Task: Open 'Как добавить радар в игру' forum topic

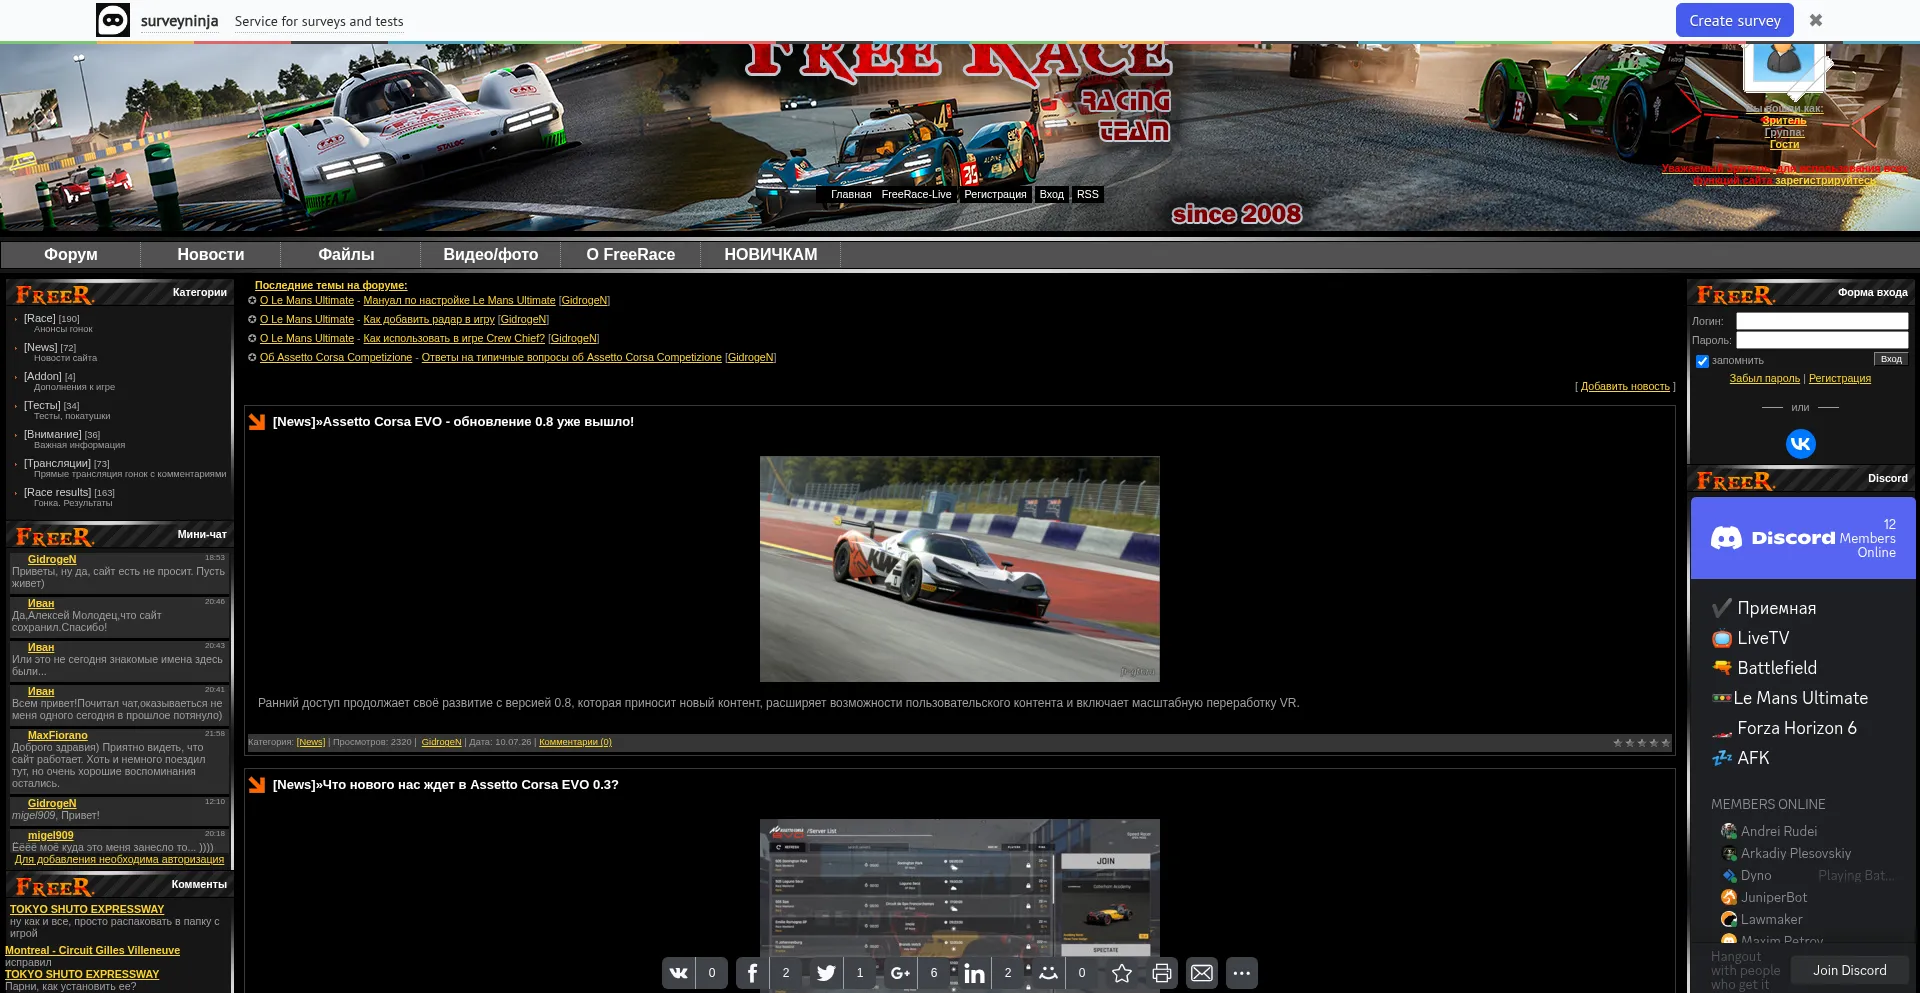Action: pyautogui.click(x=429, y=319)
